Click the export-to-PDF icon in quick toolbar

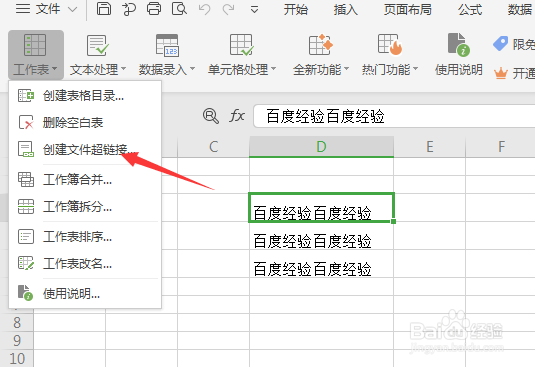129,9
